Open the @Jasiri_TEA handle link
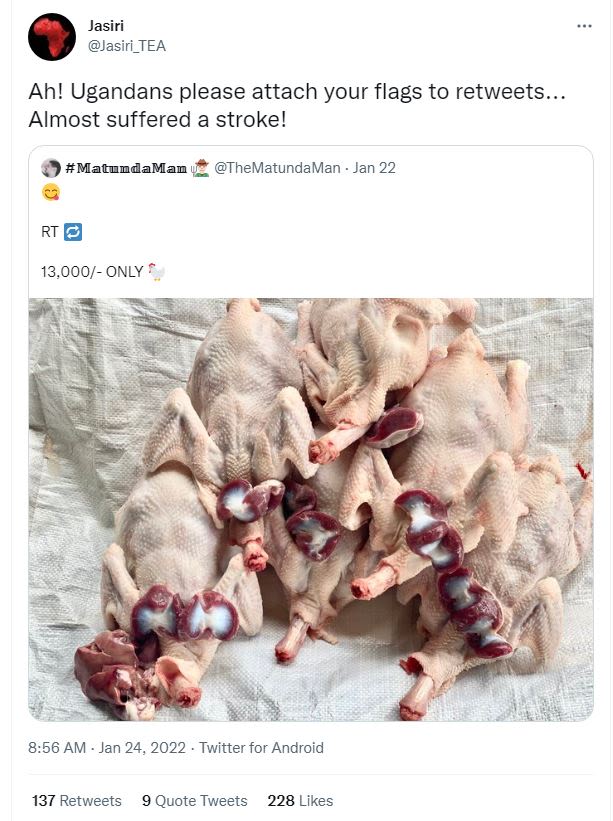The image size is (613, 821). (x=127, y=46)
